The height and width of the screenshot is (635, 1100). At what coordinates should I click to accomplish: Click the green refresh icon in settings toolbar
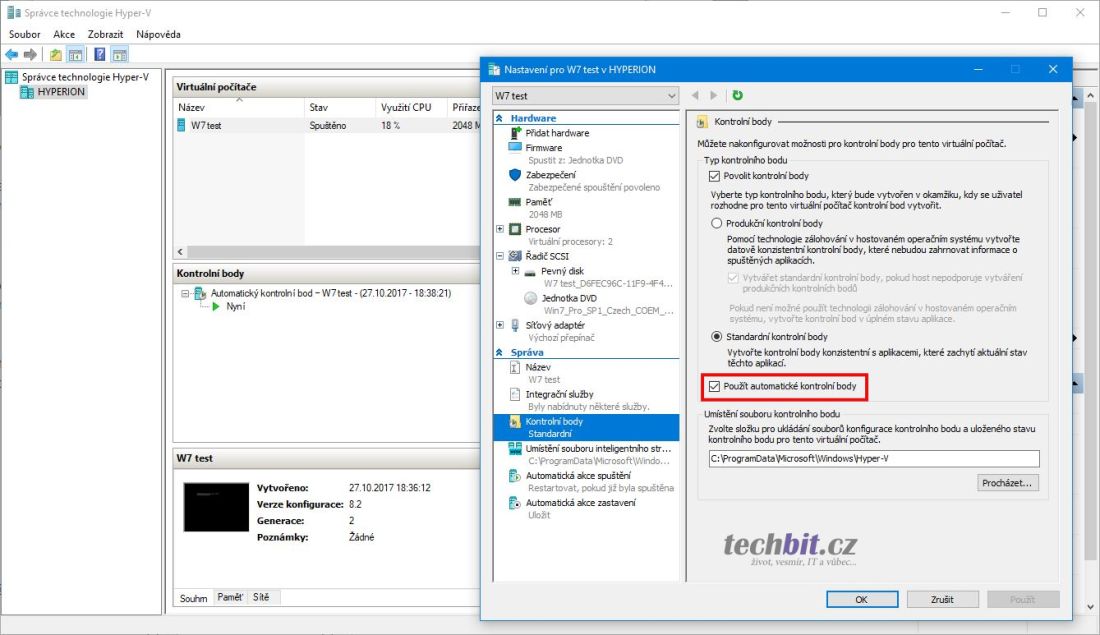coord(738,95)
